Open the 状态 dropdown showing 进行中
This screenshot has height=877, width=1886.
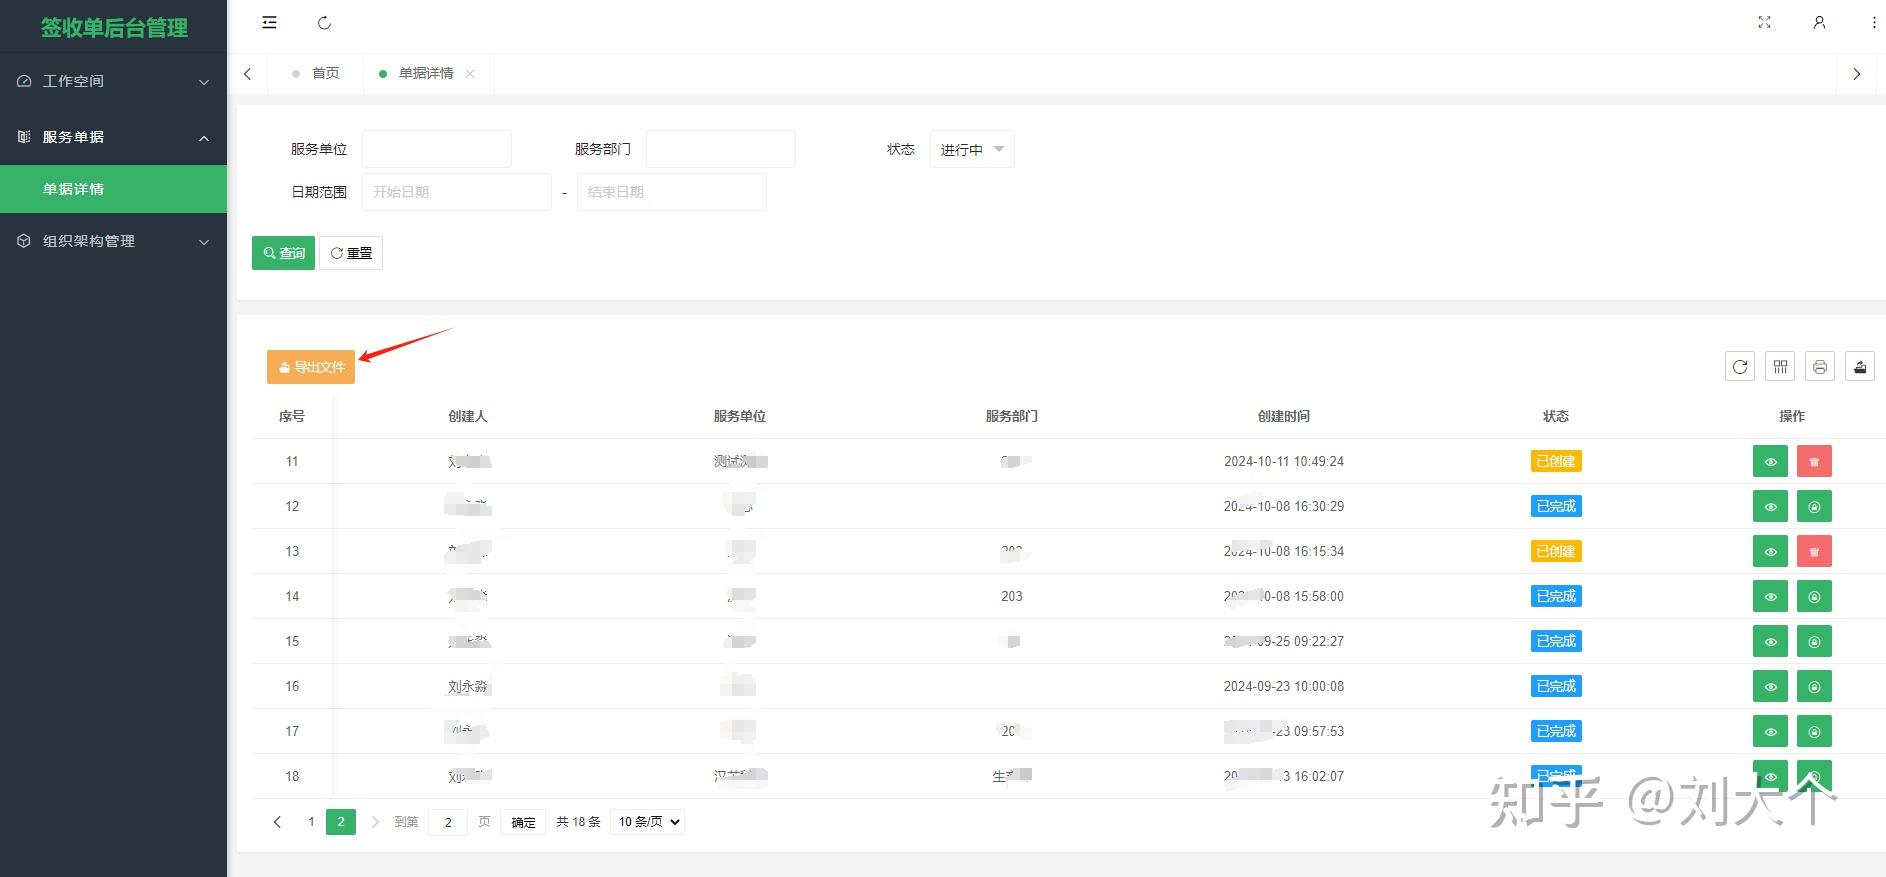click(972, 149)
